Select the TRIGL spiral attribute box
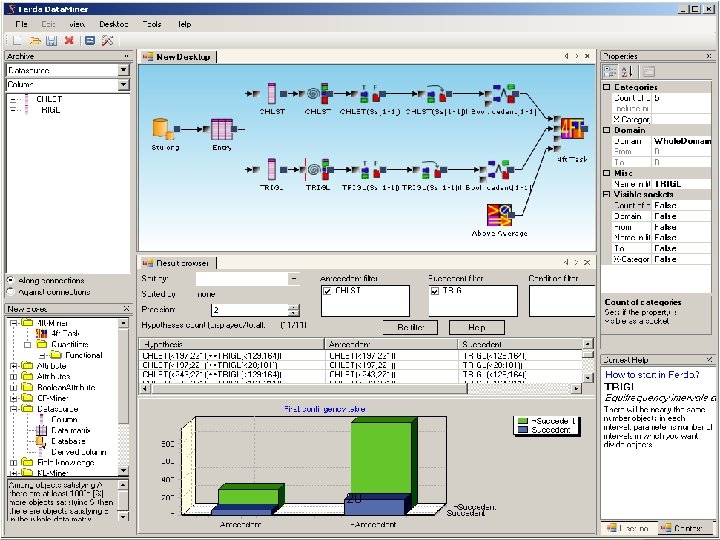This screenshot has width=720, height=540. click(x=317, y=169)
